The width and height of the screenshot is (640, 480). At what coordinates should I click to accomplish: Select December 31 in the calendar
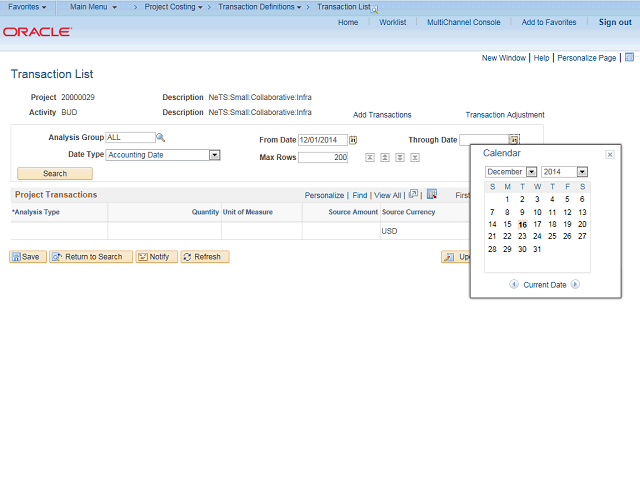(x=537, y=249)
